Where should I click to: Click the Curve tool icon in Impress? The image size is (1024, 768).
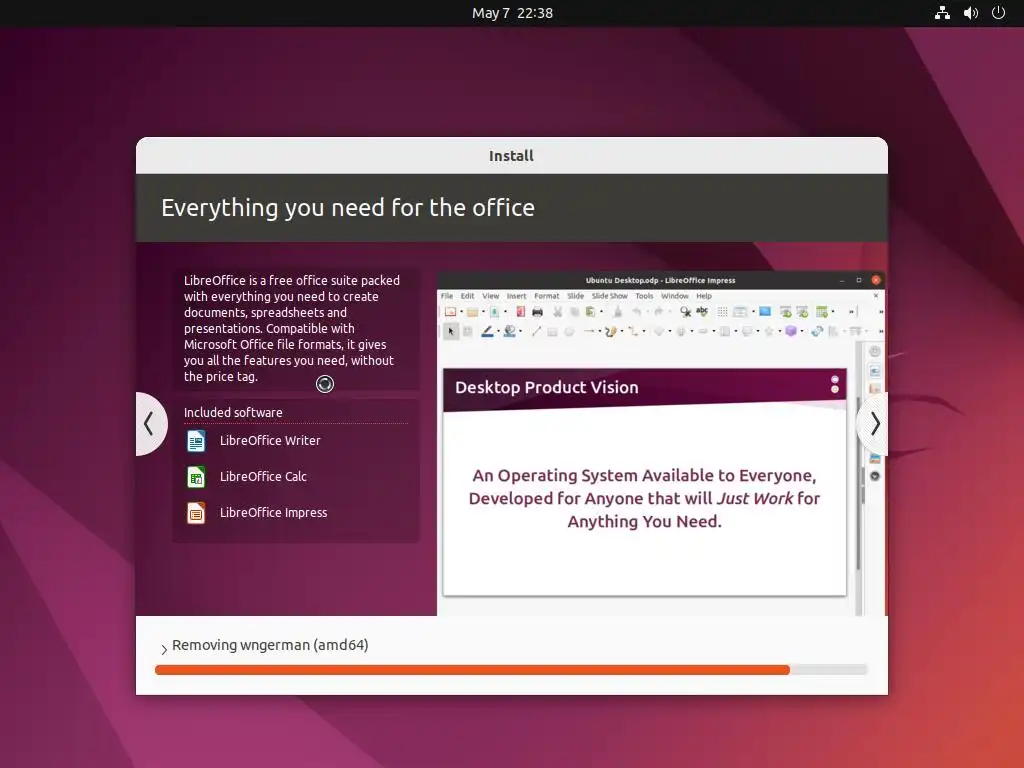click(611, 331)
